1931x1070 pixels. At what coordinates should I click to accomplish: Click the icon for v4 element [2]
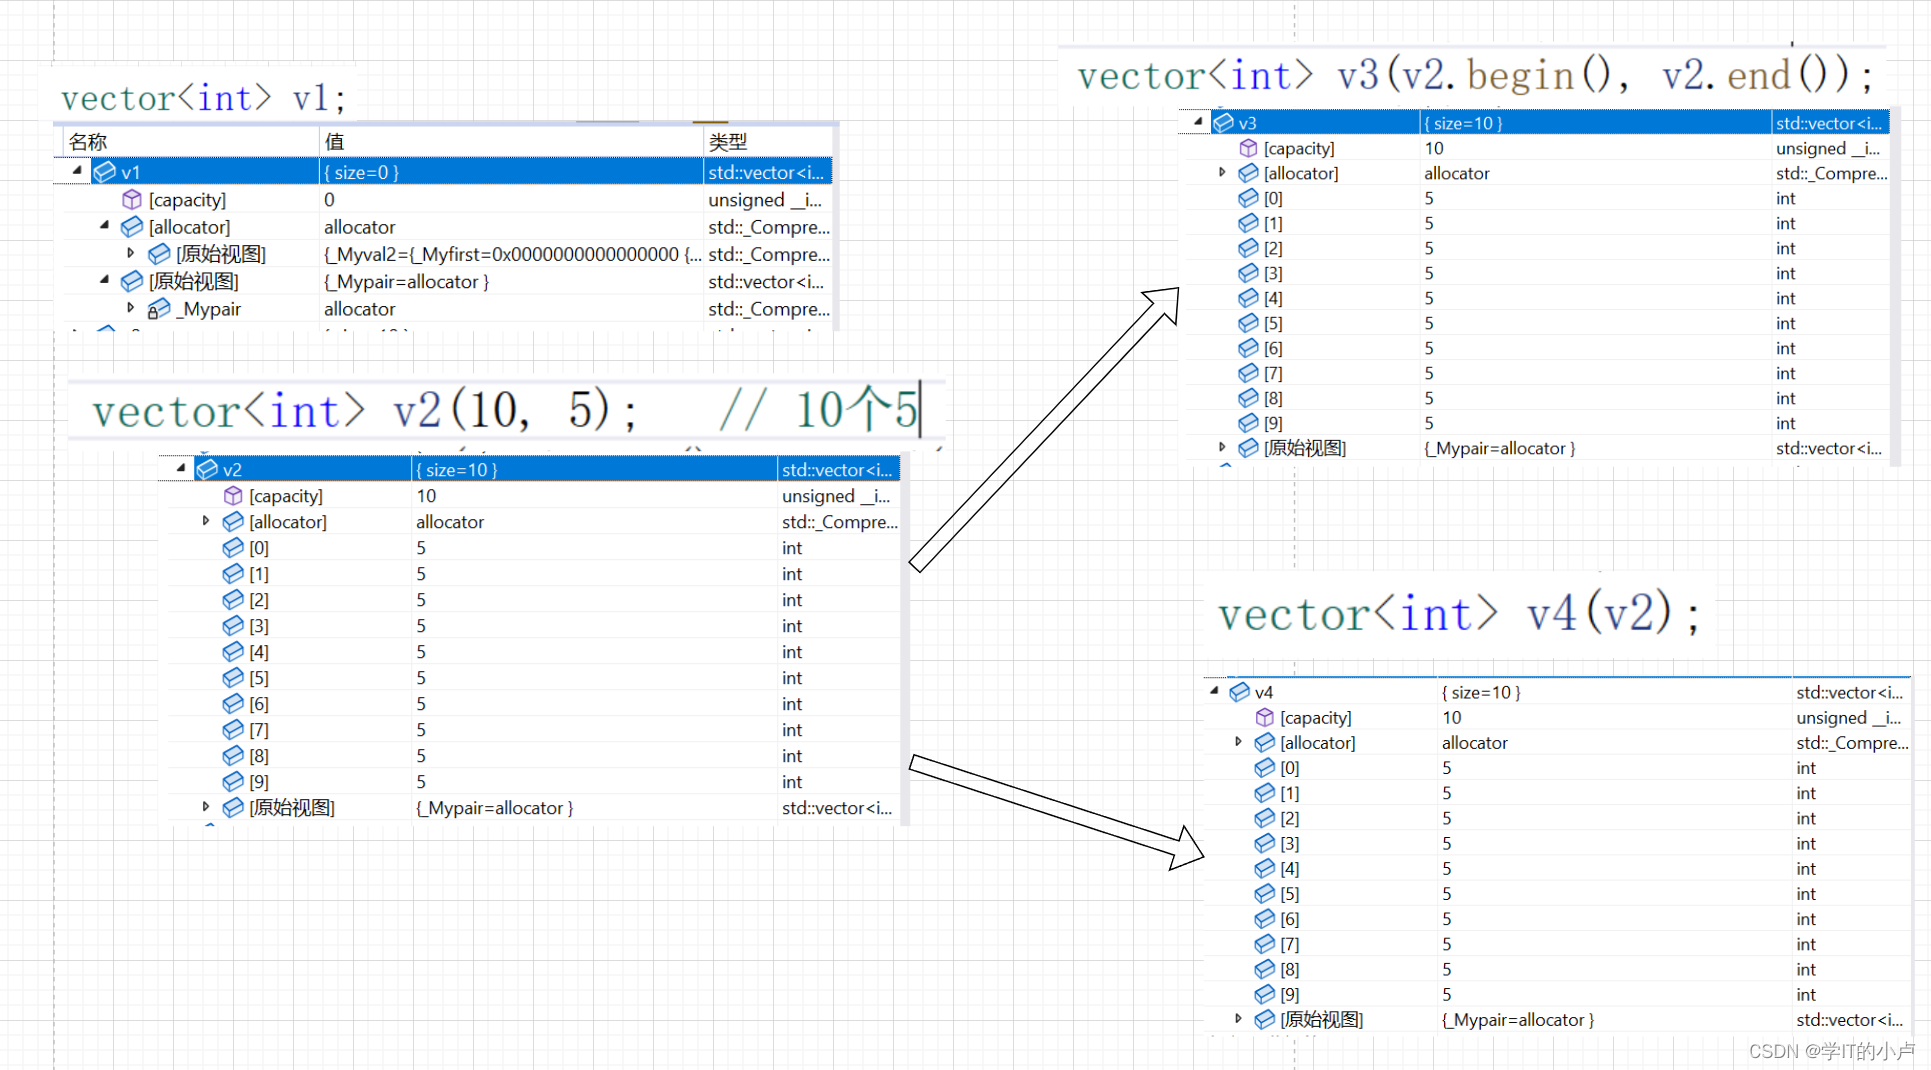pyautogui.click(x=1265, y=818)
